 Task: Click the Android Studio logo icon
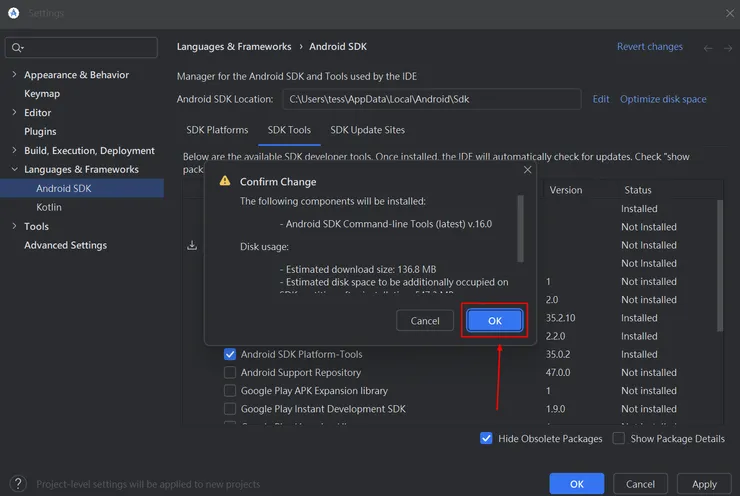point(14,12)
